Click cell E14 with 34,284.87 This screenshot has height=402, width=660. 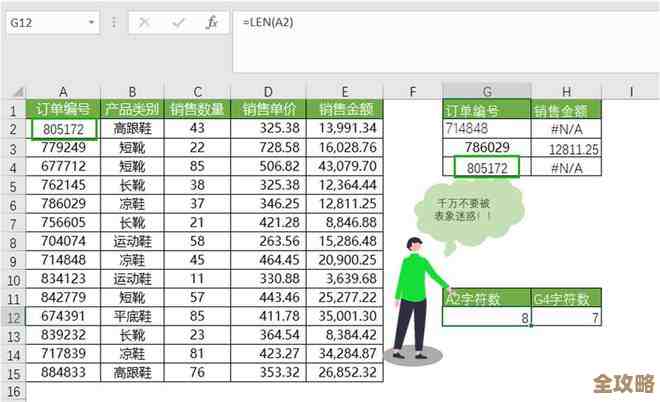click(345, 354)
